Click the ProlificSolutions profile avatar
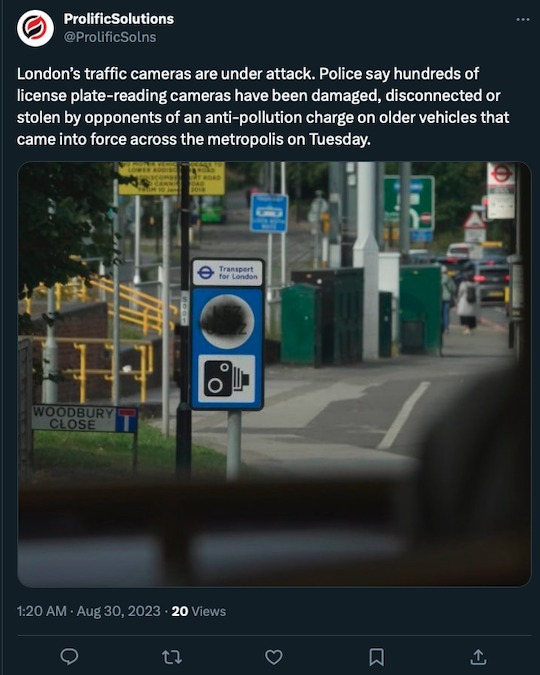Image resolution: width=540 pixels, height=675 pixels. pyautogui.click(x=35, y=28)
